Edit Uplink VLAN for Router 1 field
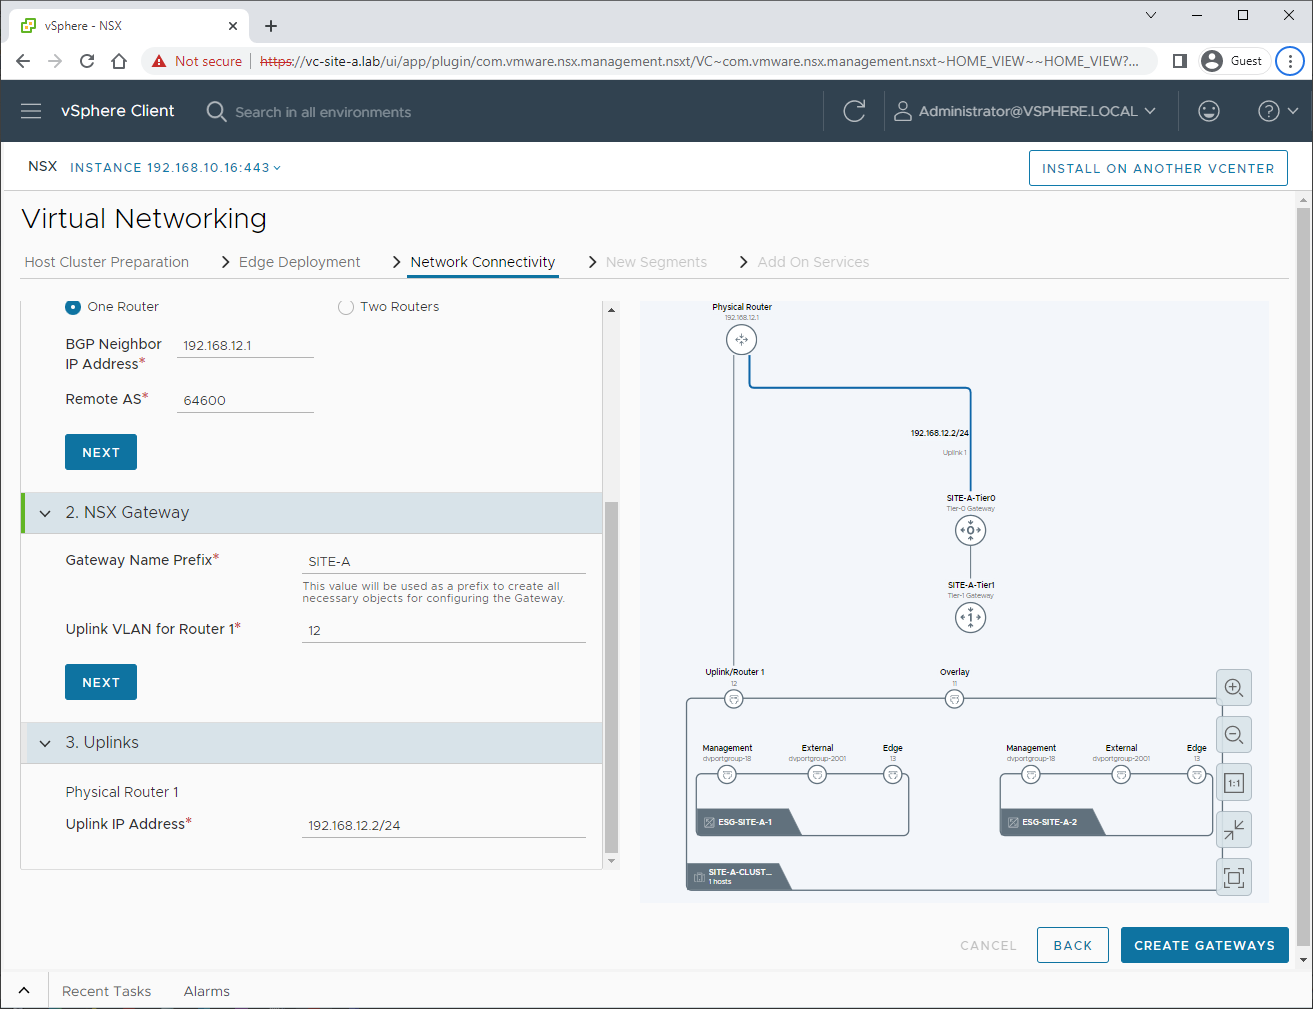 click(x=444, y=630)
